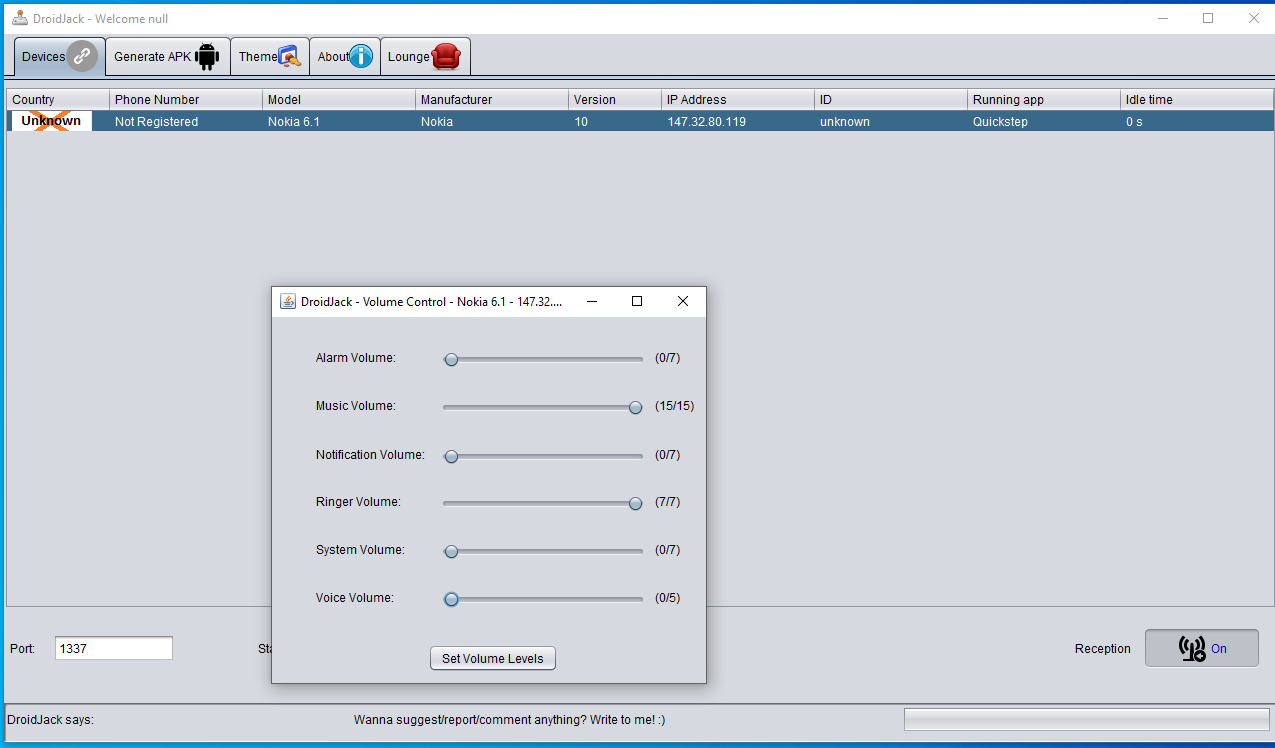Click the "DroidJack says:" status label

coord(50,719)
